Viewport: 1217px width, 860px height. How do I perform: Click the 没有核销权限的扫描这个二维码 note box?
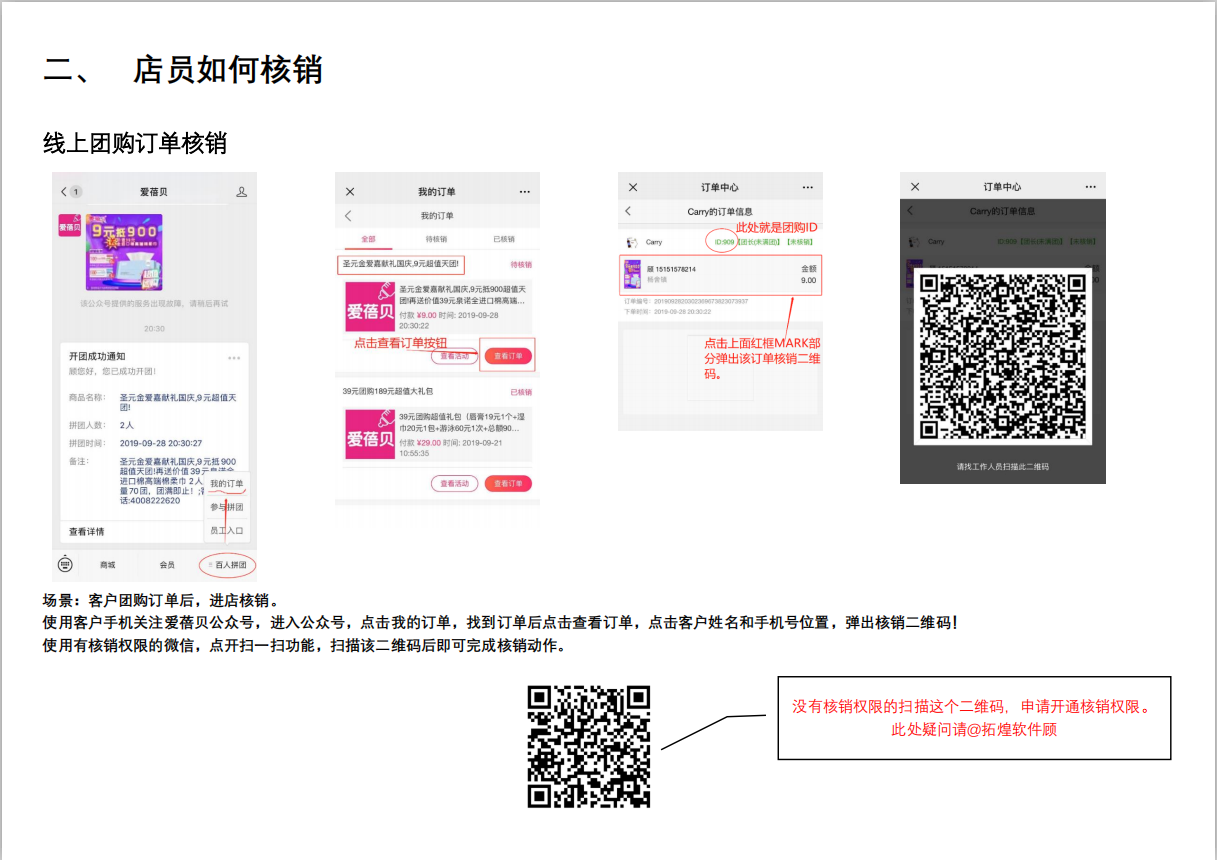974,718
